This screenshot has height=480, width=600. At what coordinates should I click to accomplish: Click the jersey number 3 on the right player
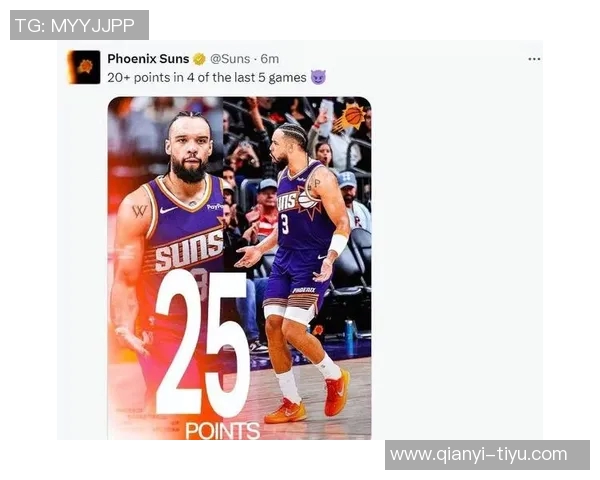point(285,224)
